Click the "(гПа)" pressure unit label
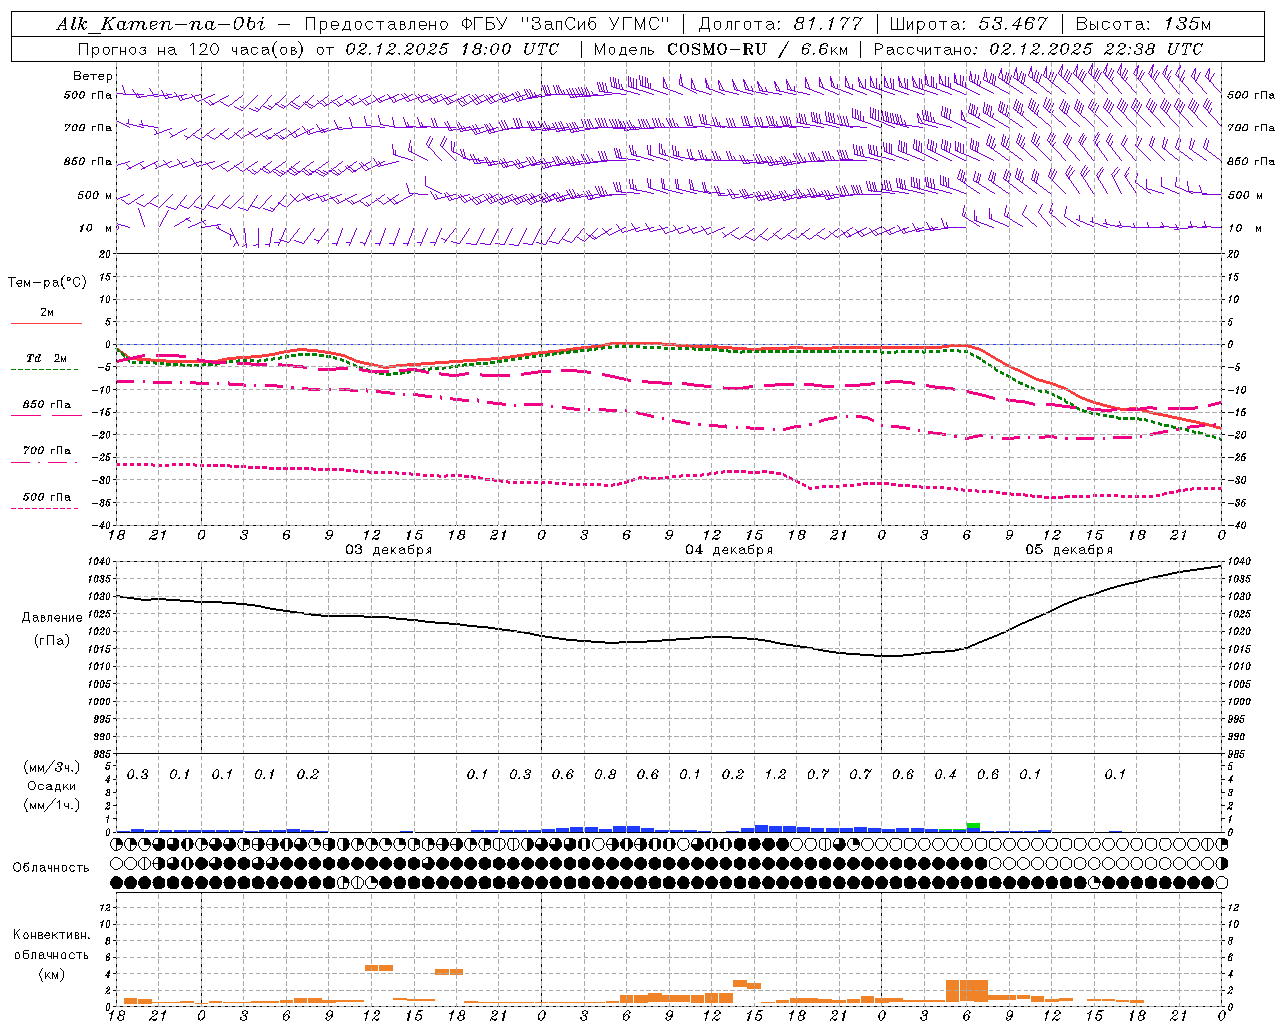 (52, 641)
